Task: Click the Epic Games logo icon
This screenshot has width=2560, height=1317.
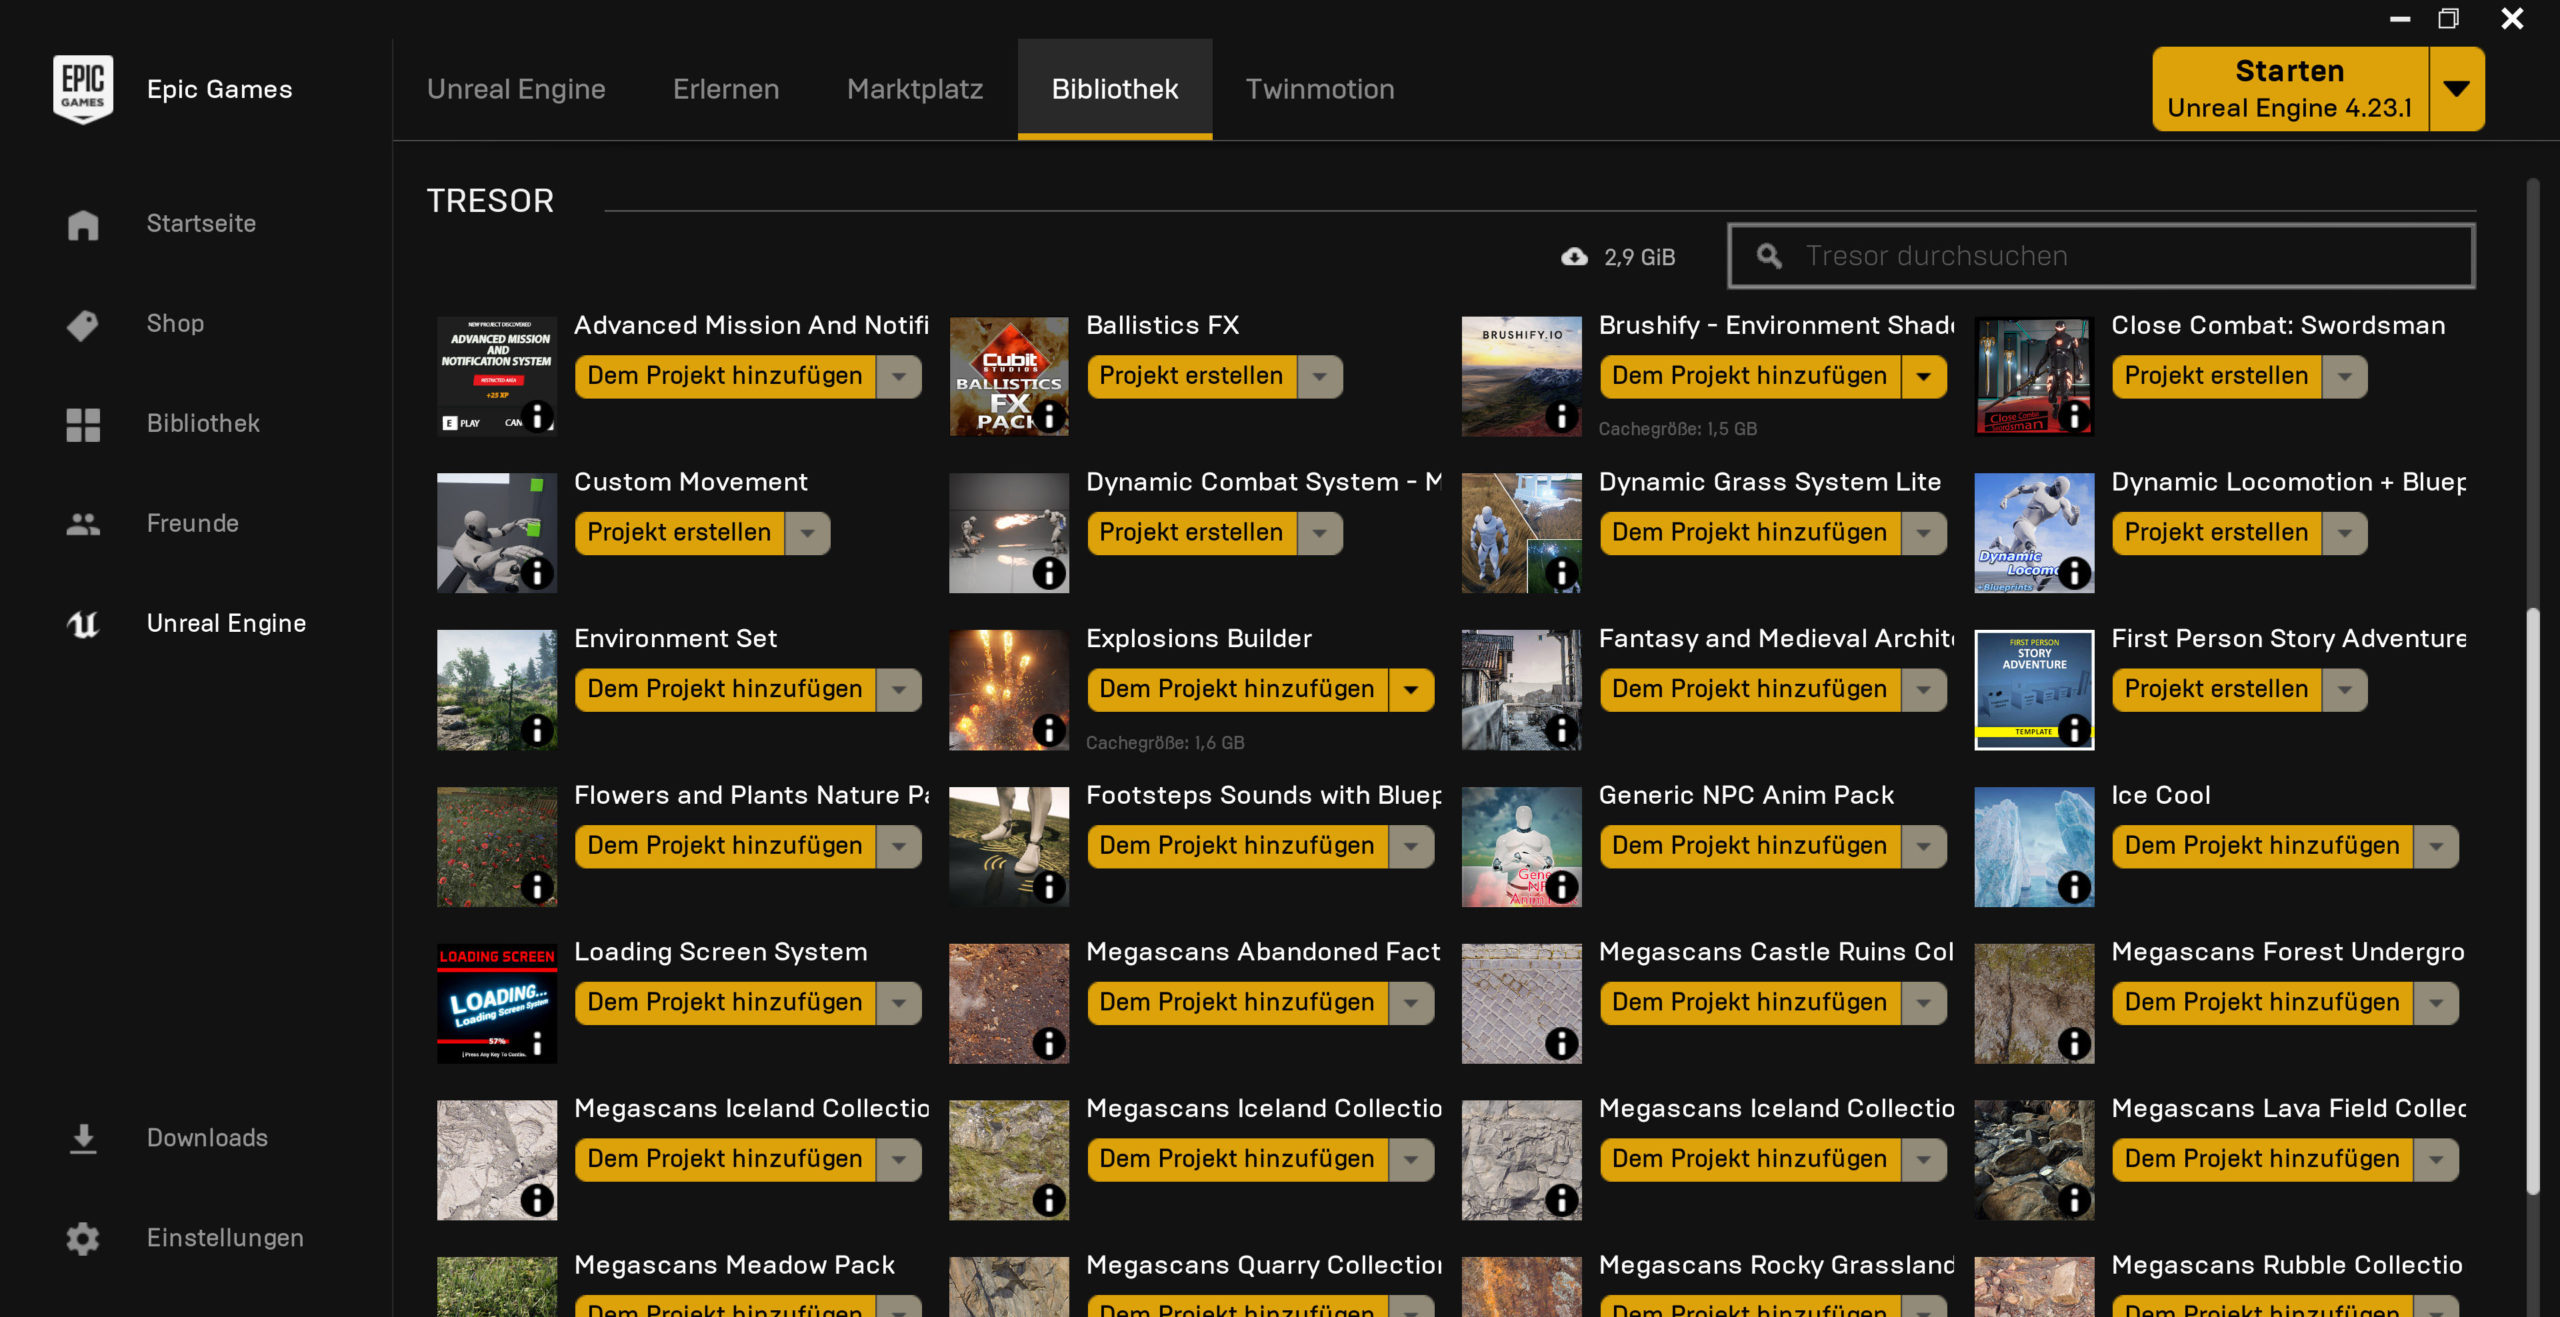Action: (83, 89)
